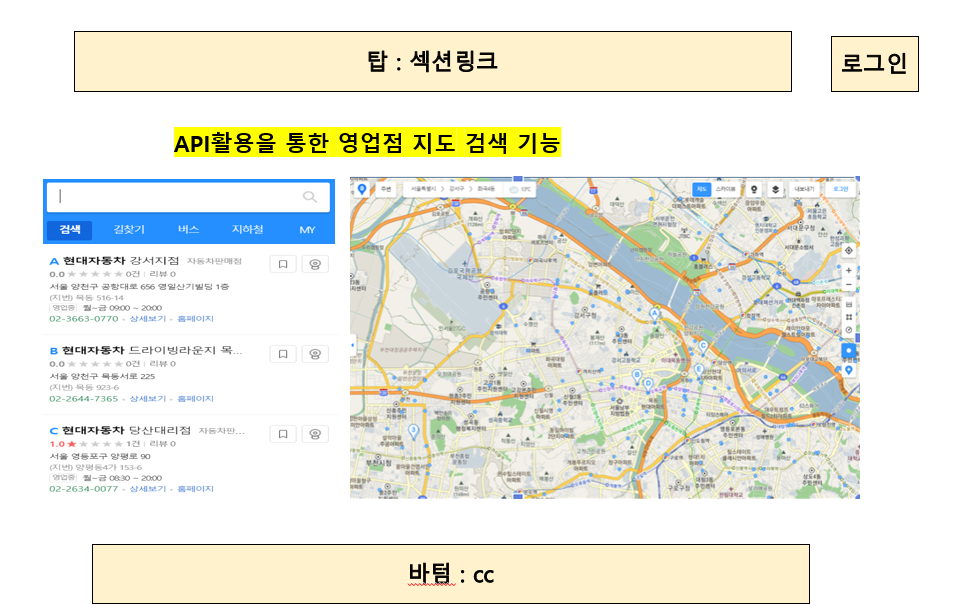Switch map to 지도 view
Image resolution: width=976 pixels, height=605 pixels.
(702, 189)
